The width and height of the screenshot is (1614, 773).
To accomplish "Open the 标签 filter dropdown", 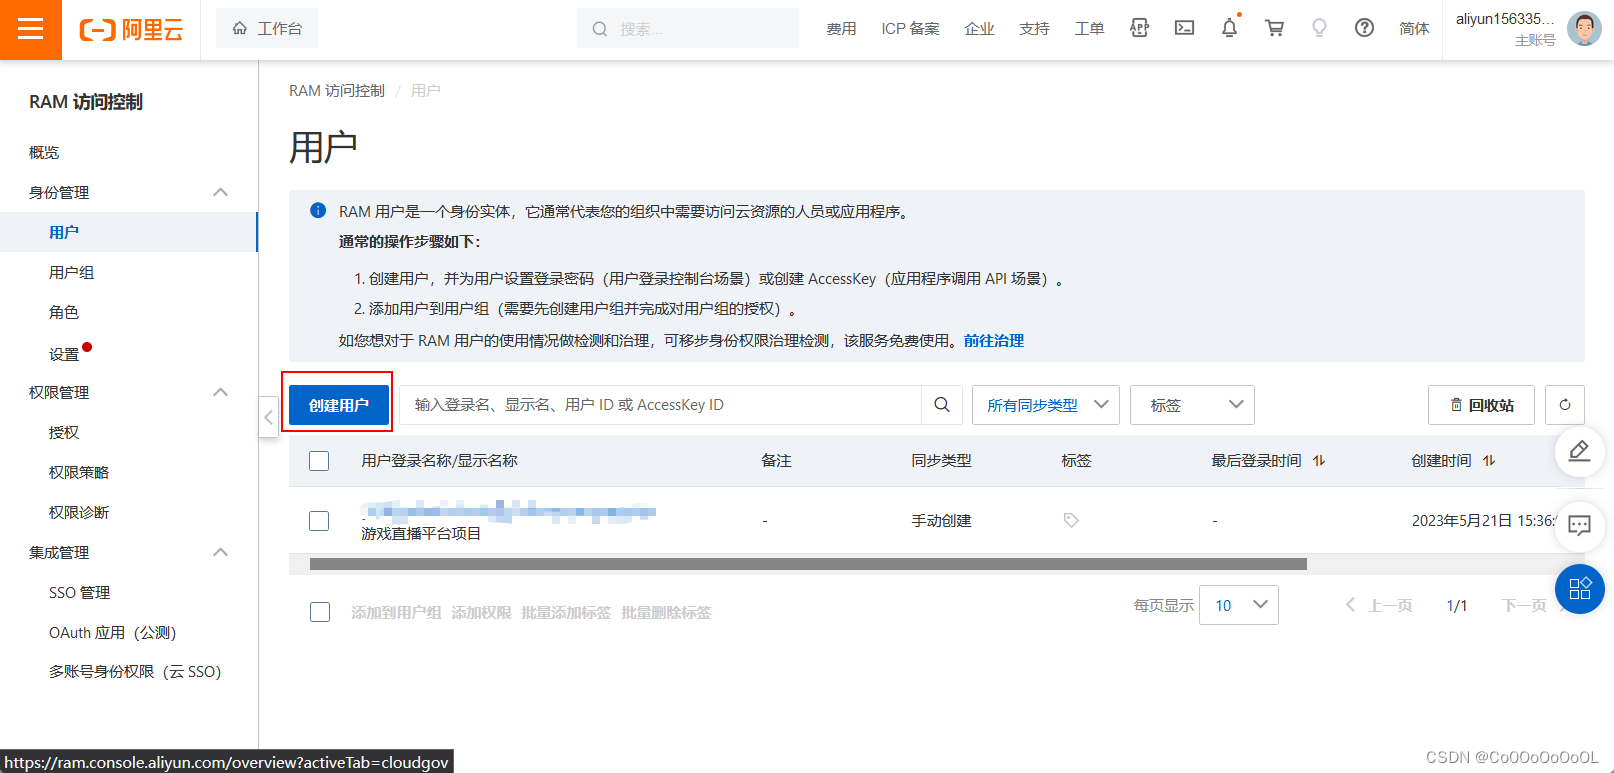I will pos(1192,405).
